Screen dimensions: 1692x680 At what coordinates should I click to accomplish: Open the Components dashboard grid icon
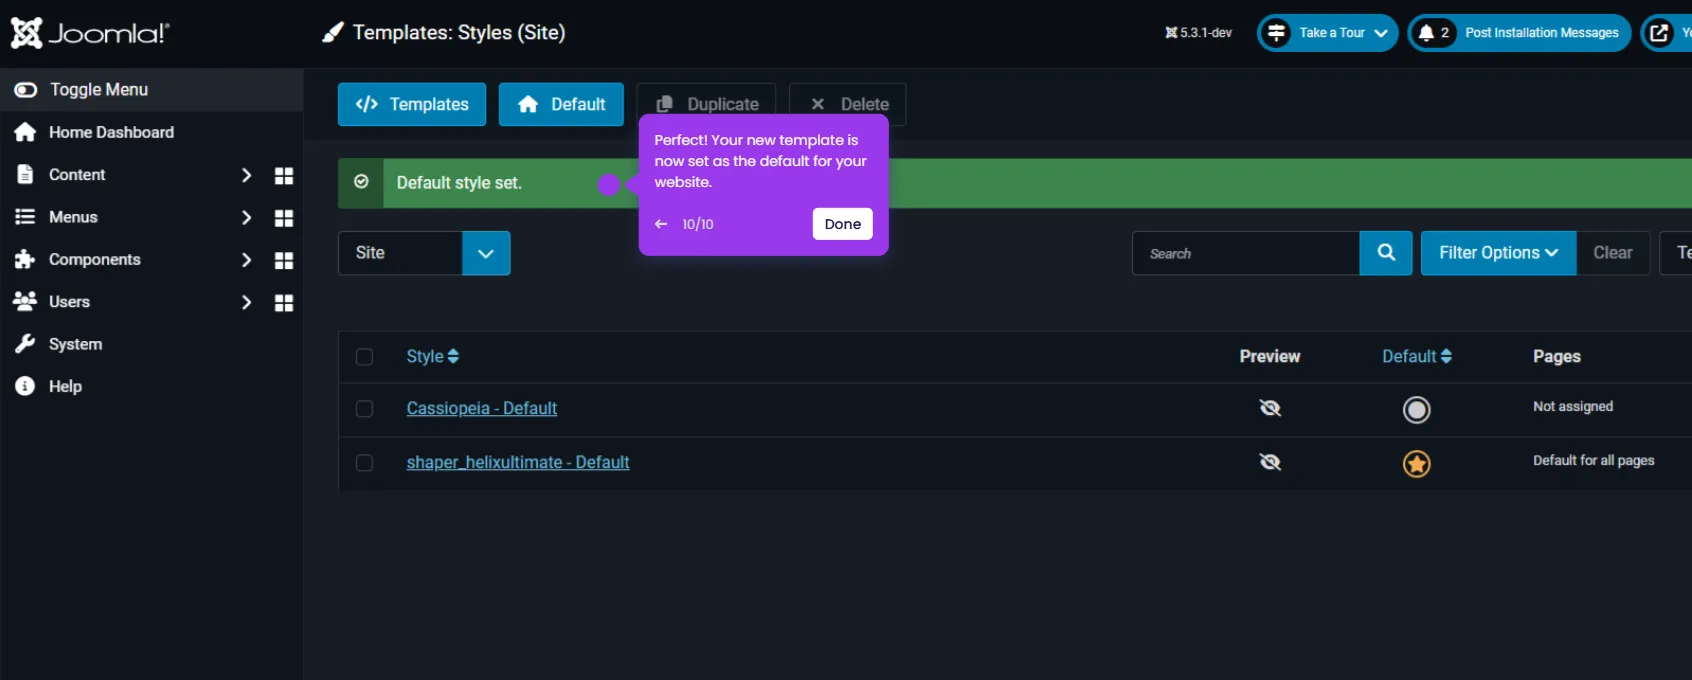tap(284, 260)
